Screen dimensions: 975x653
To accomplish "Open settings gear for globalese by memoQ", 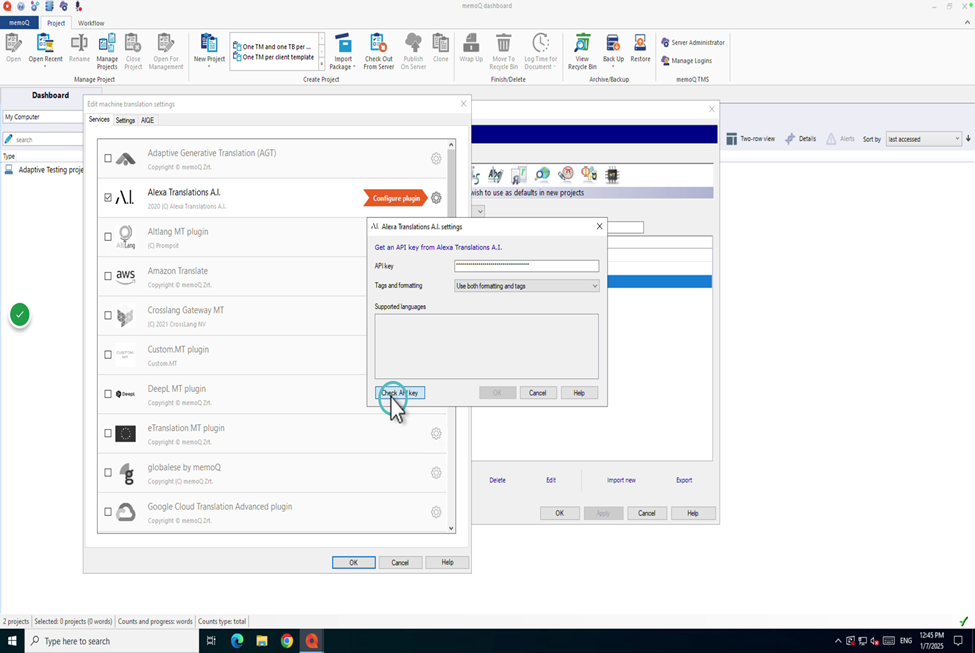I will pos(436,473).
